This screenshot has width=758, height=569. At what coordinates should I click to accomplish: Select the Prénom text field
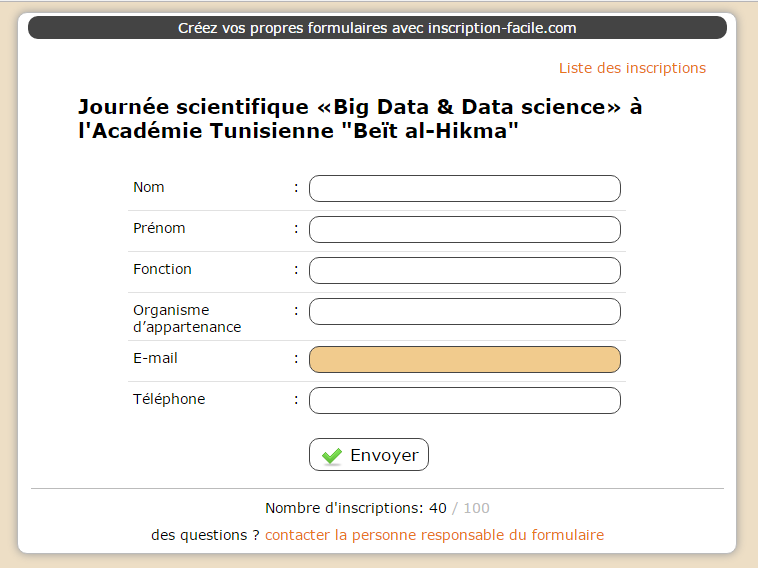point(465,230)
